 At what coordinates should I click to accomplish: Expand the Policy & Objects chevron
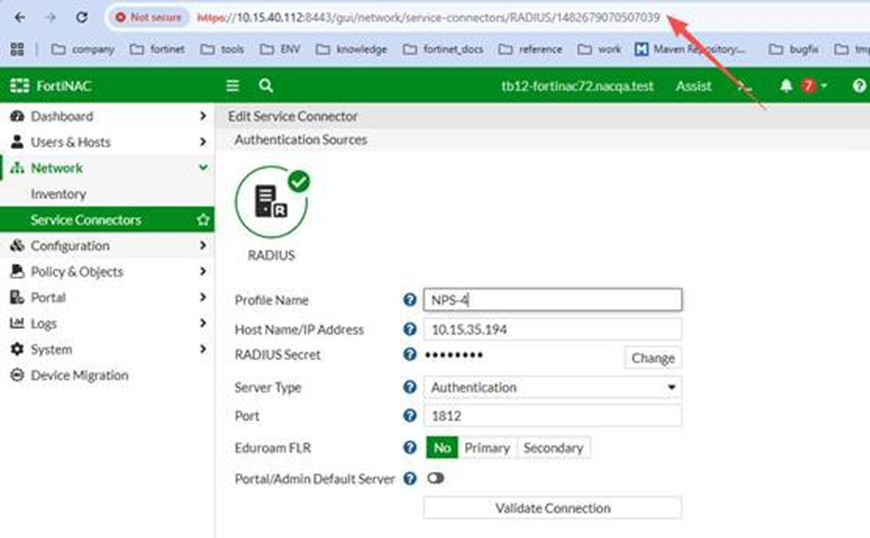203,271
